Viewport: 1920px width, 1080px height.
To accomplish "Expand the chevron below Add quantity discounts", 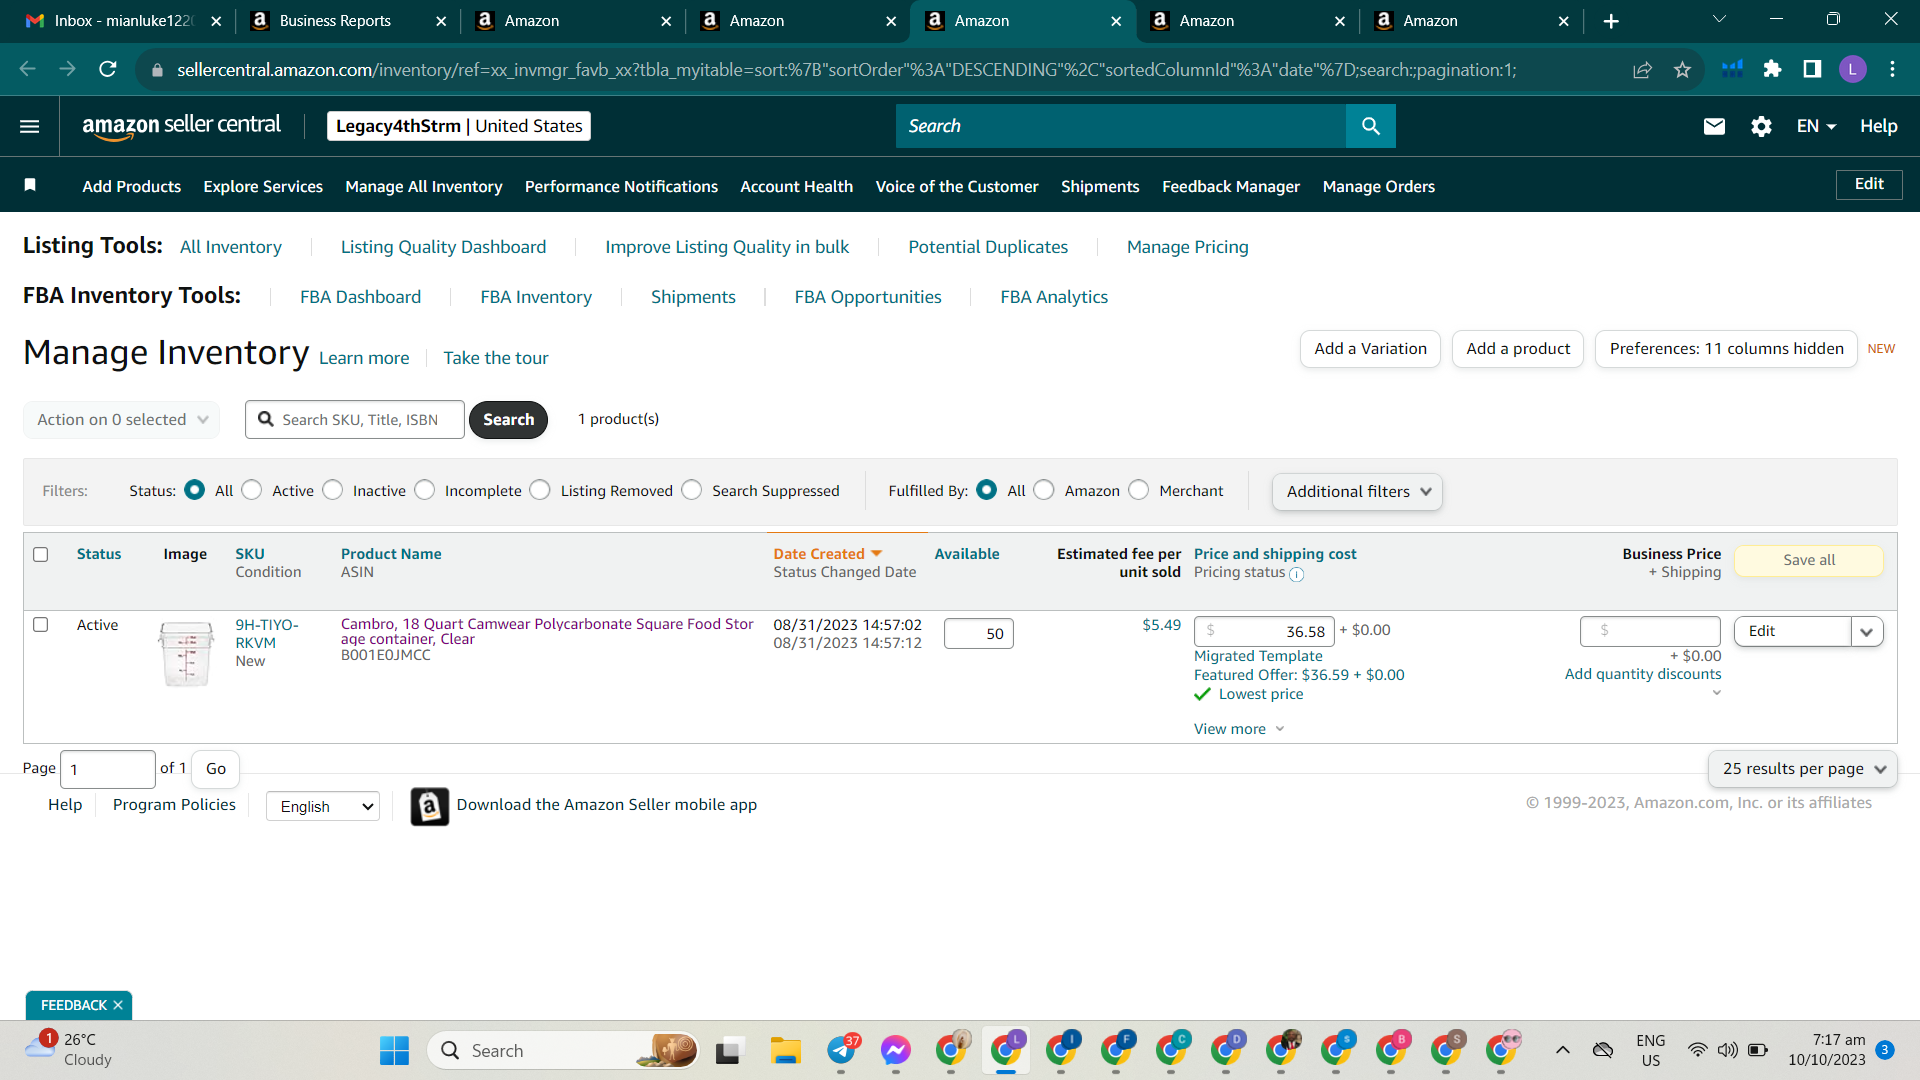I will tap(1716, 693).
